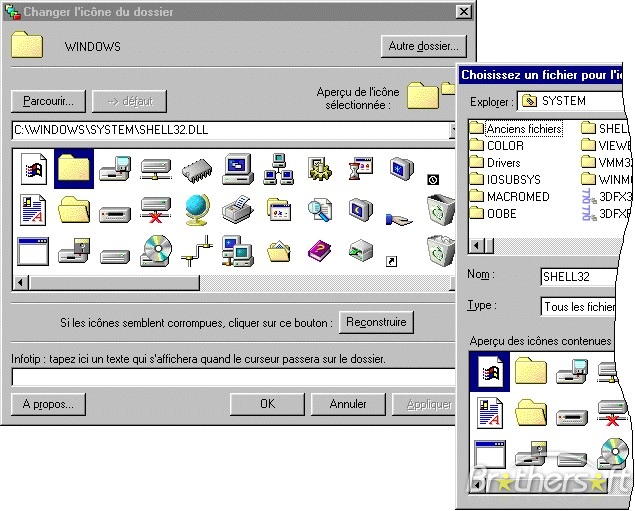Choose the magnifying glass find icon
Screen dimensions: 635x511
320,210
